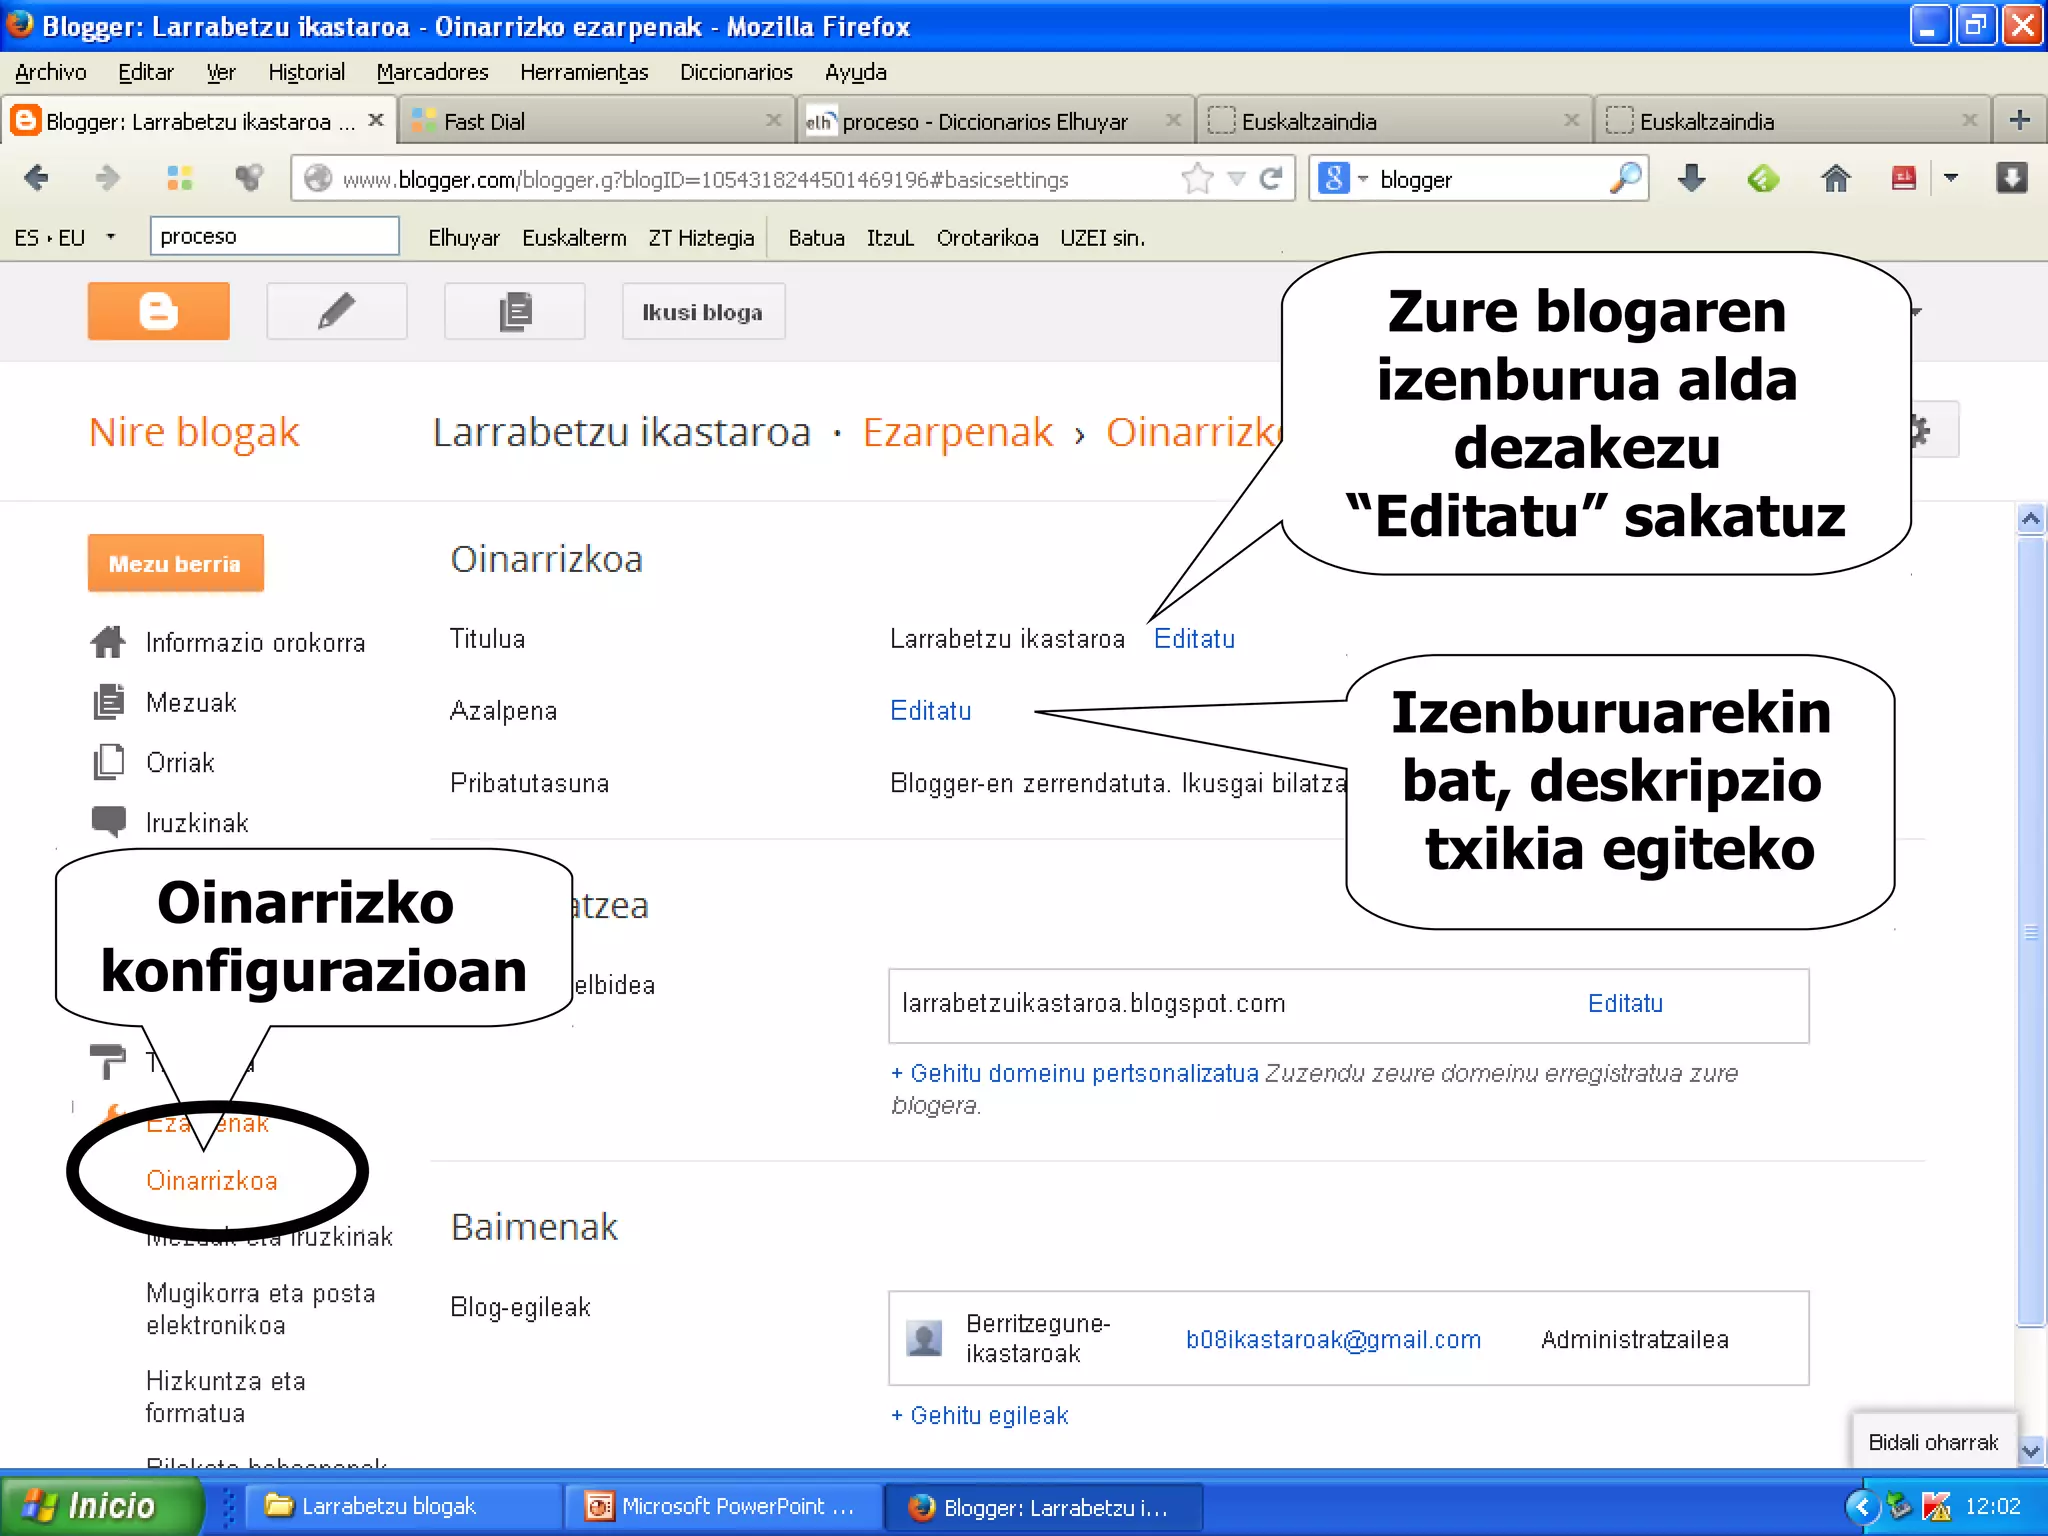Click the browser forward arrow
The width and height of the screenshot is (2048, 1536).
(x=107, y=179)
